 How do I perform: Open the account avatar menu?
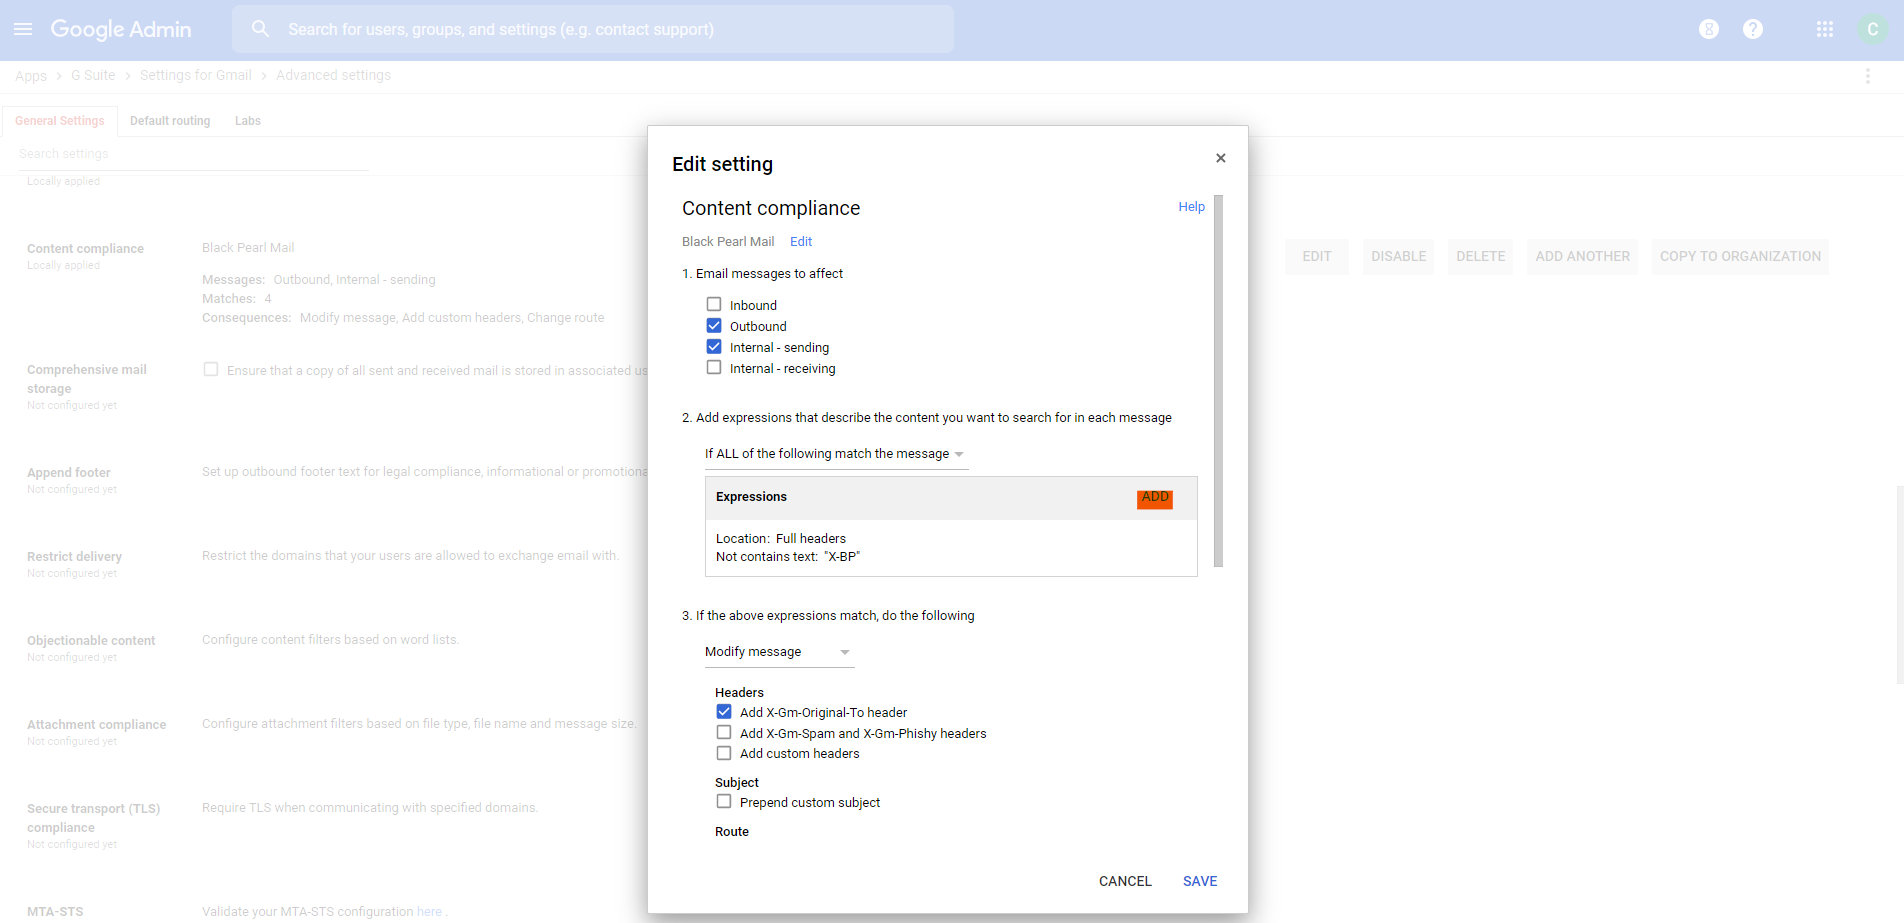click(1873, 29)
